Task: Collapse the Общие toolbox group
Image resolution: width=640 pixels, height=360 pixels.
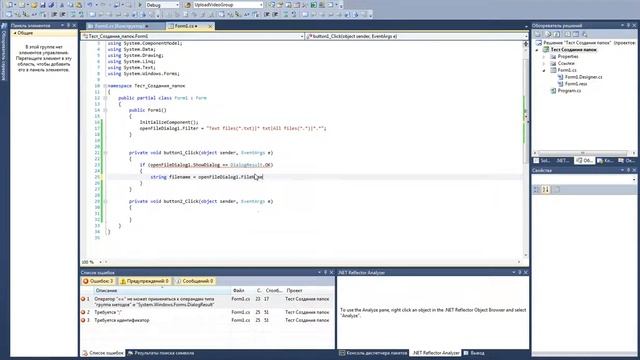Action: click(16, 33)
